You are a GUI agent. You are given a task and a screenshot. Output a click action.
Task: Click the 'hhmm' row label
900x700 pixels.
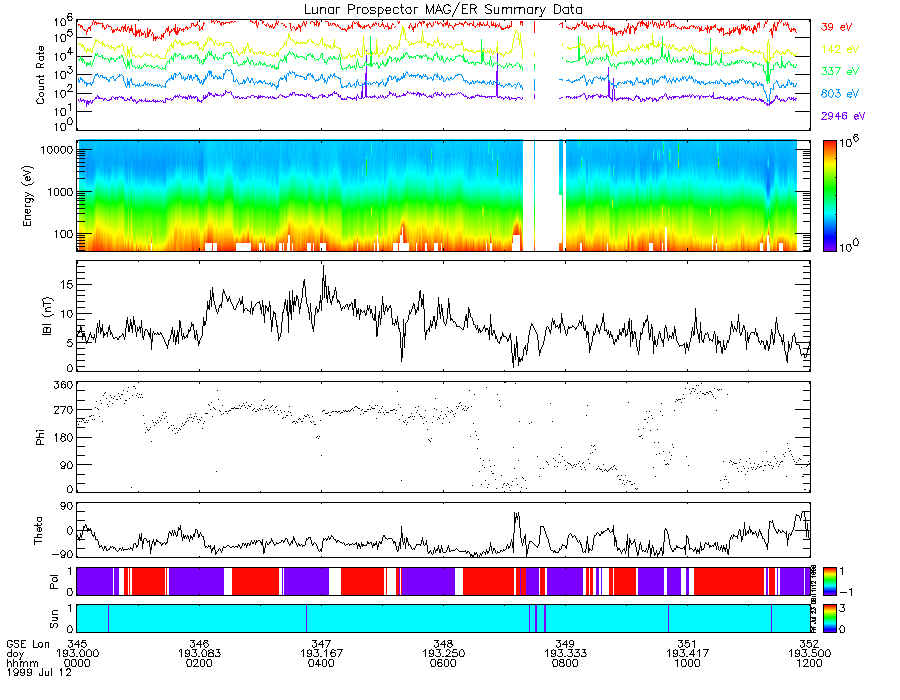click(x=22, y=663)
